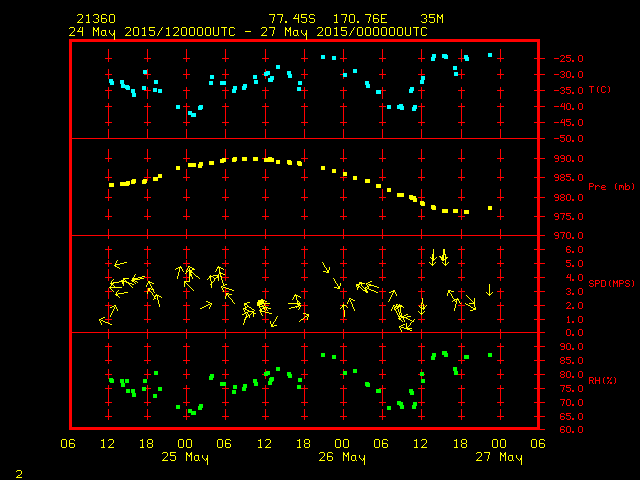Click the 990.0 pressure tick label
The height and width of the screenshot is (480, 640).
coord(568,158)
